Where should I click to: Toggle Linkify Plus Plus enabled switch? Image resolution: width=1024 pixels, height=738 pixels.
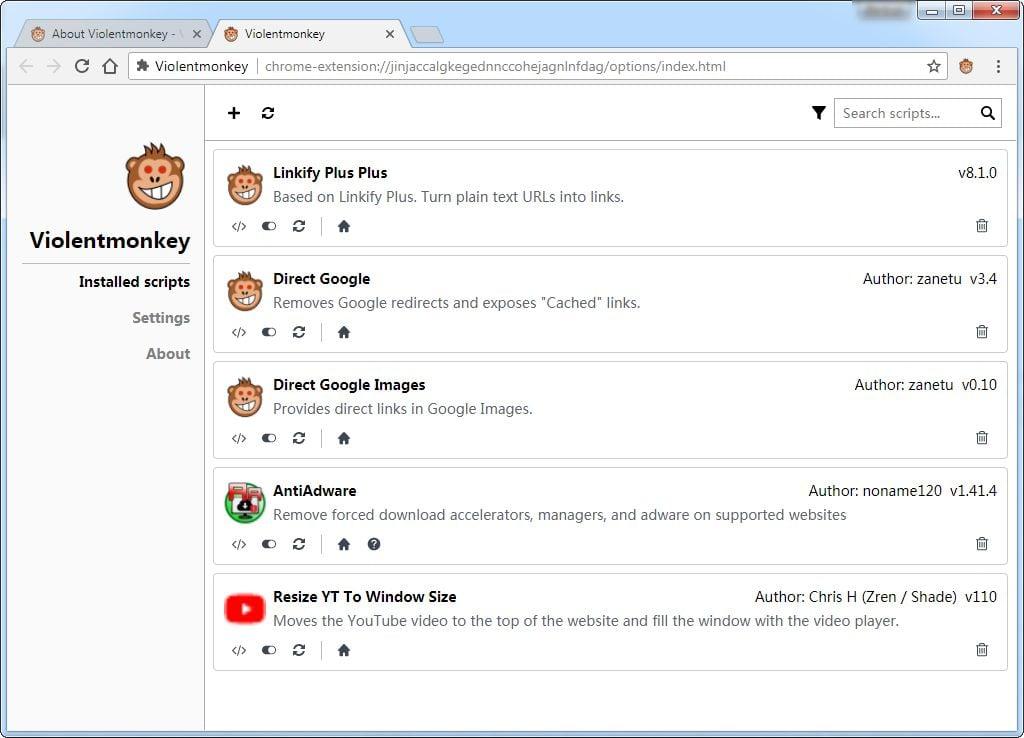pos(269,227)
